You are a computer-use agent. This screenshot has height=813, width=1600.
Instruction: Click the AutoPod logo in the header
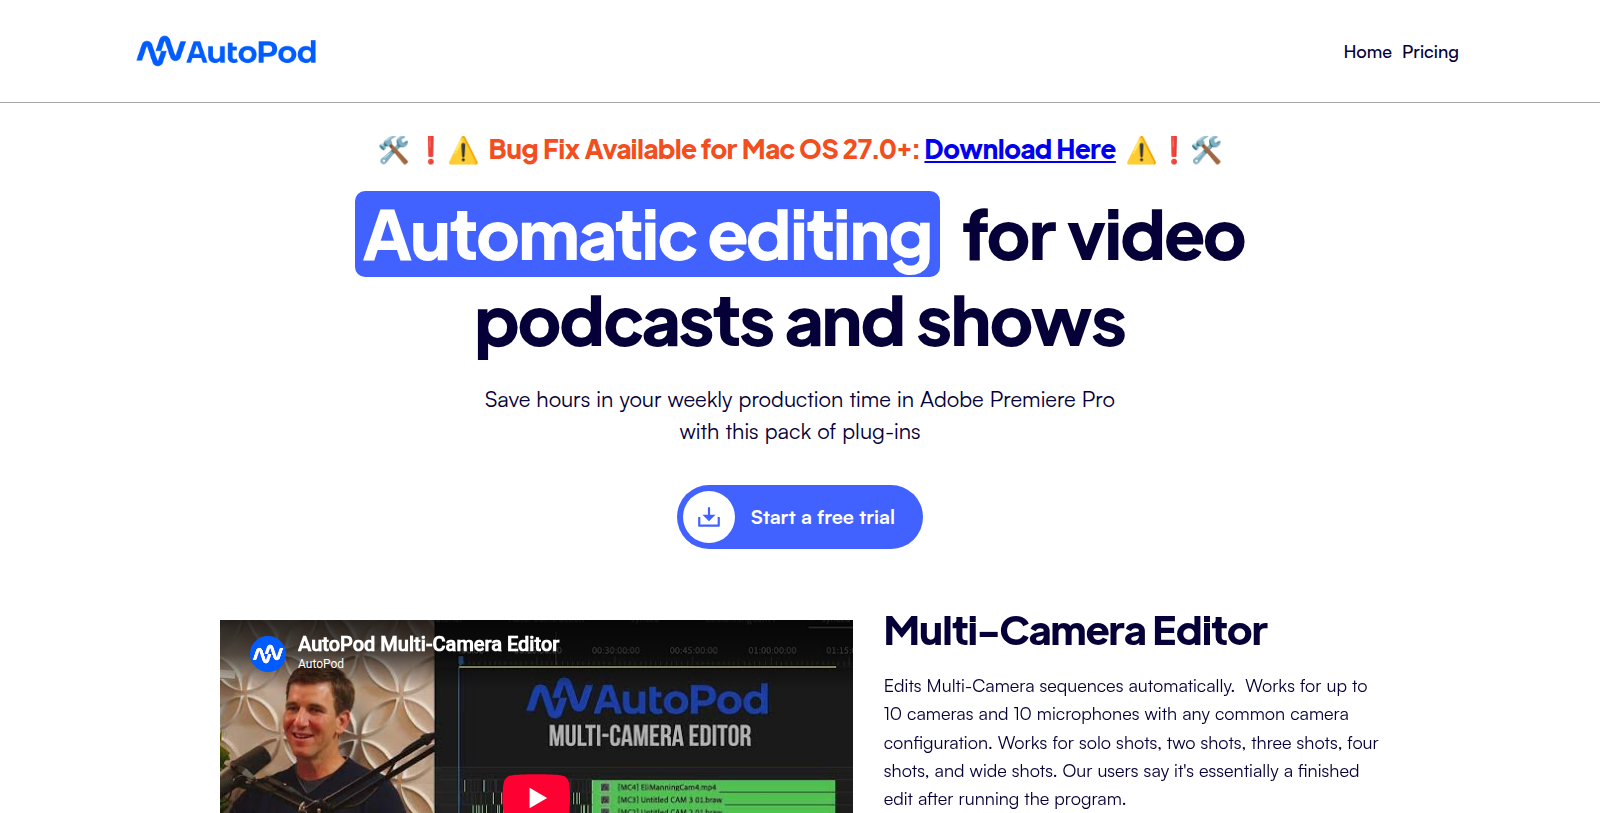pos(227,51)
